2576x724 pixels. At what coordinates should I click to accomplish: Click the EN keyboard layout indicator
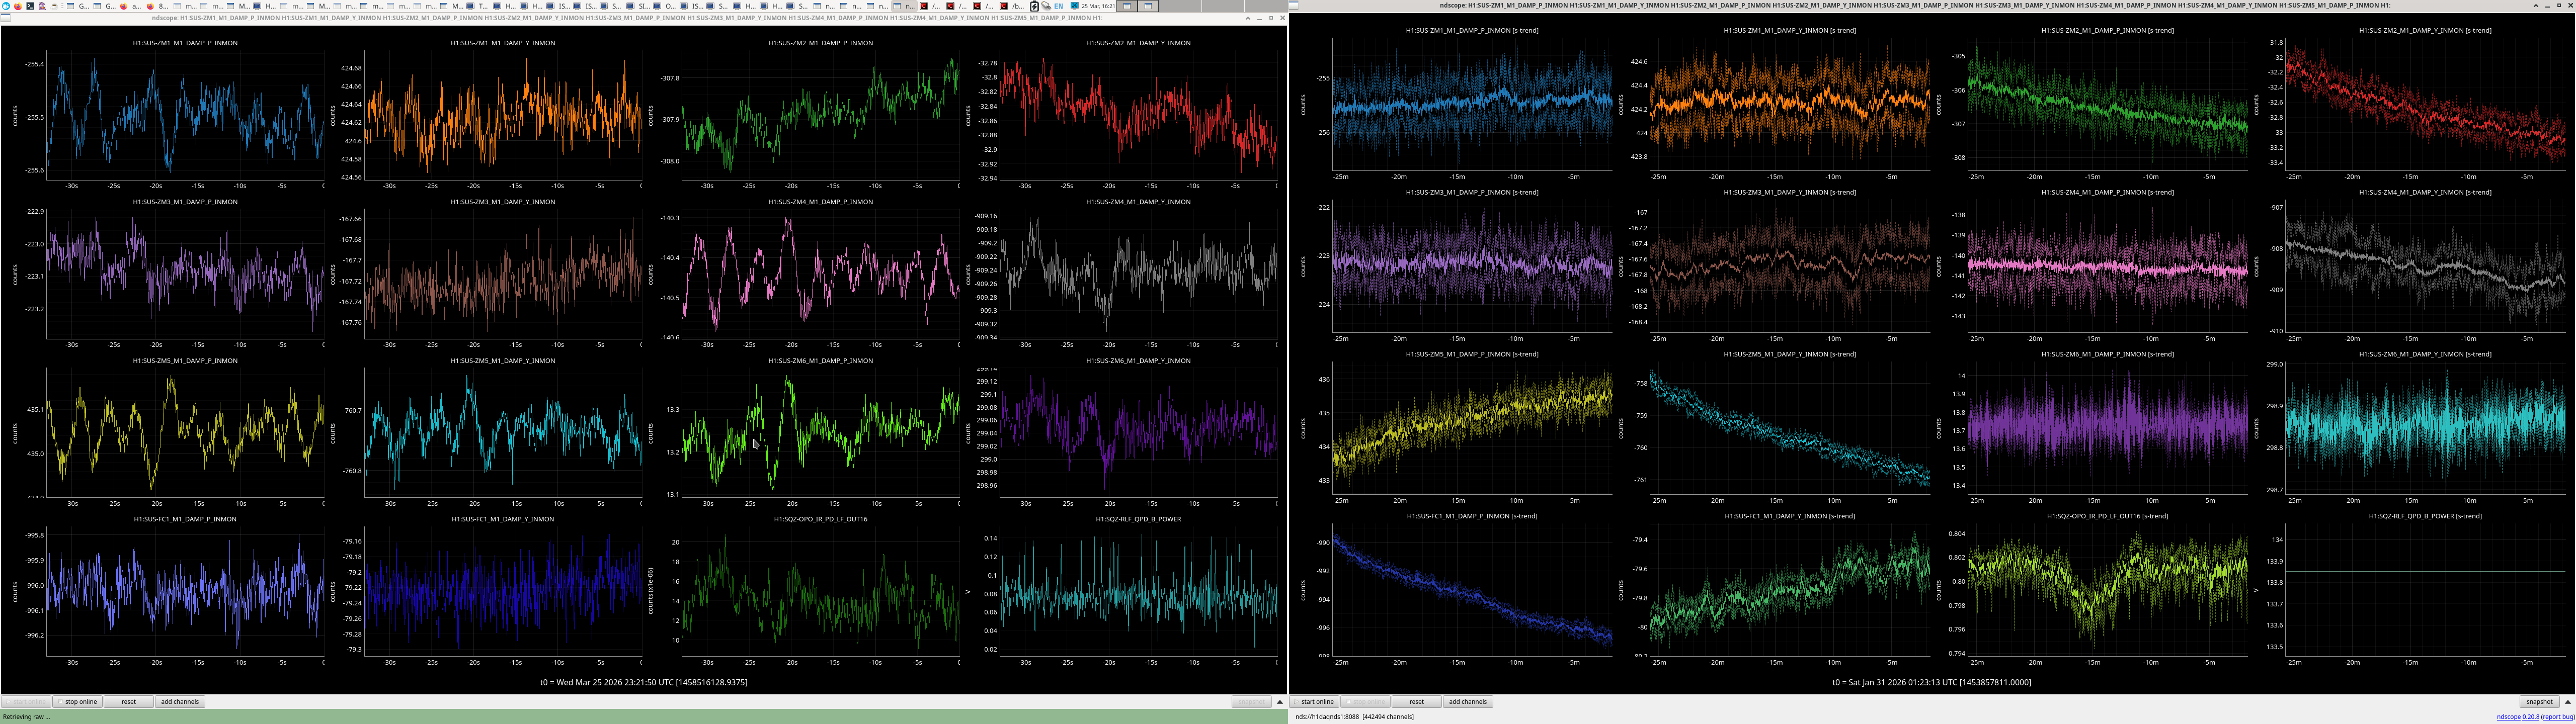[1059, 6]
